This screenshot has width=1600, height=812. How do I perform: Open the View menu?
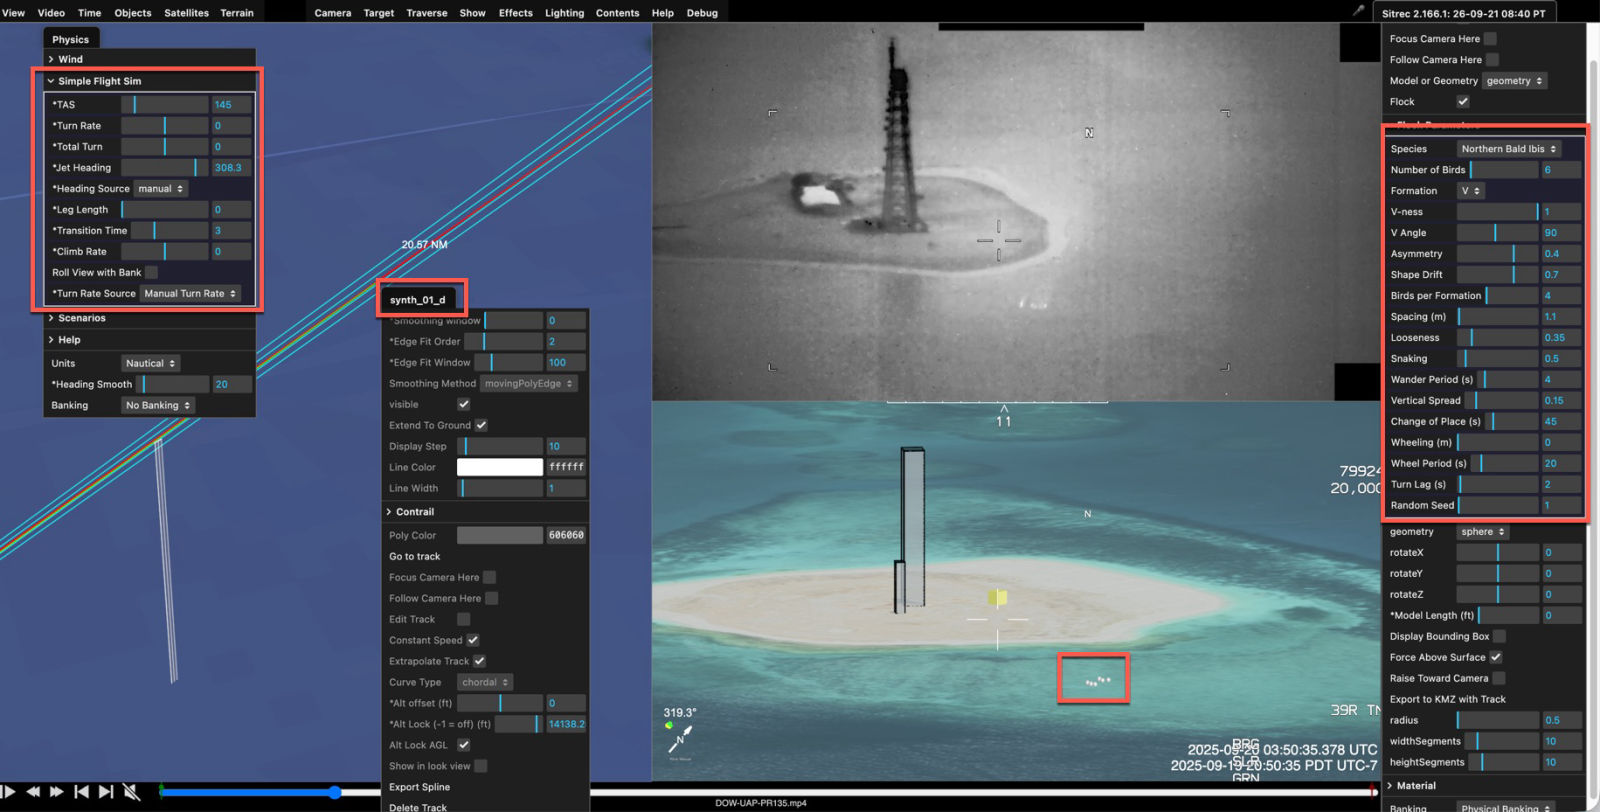14,13
